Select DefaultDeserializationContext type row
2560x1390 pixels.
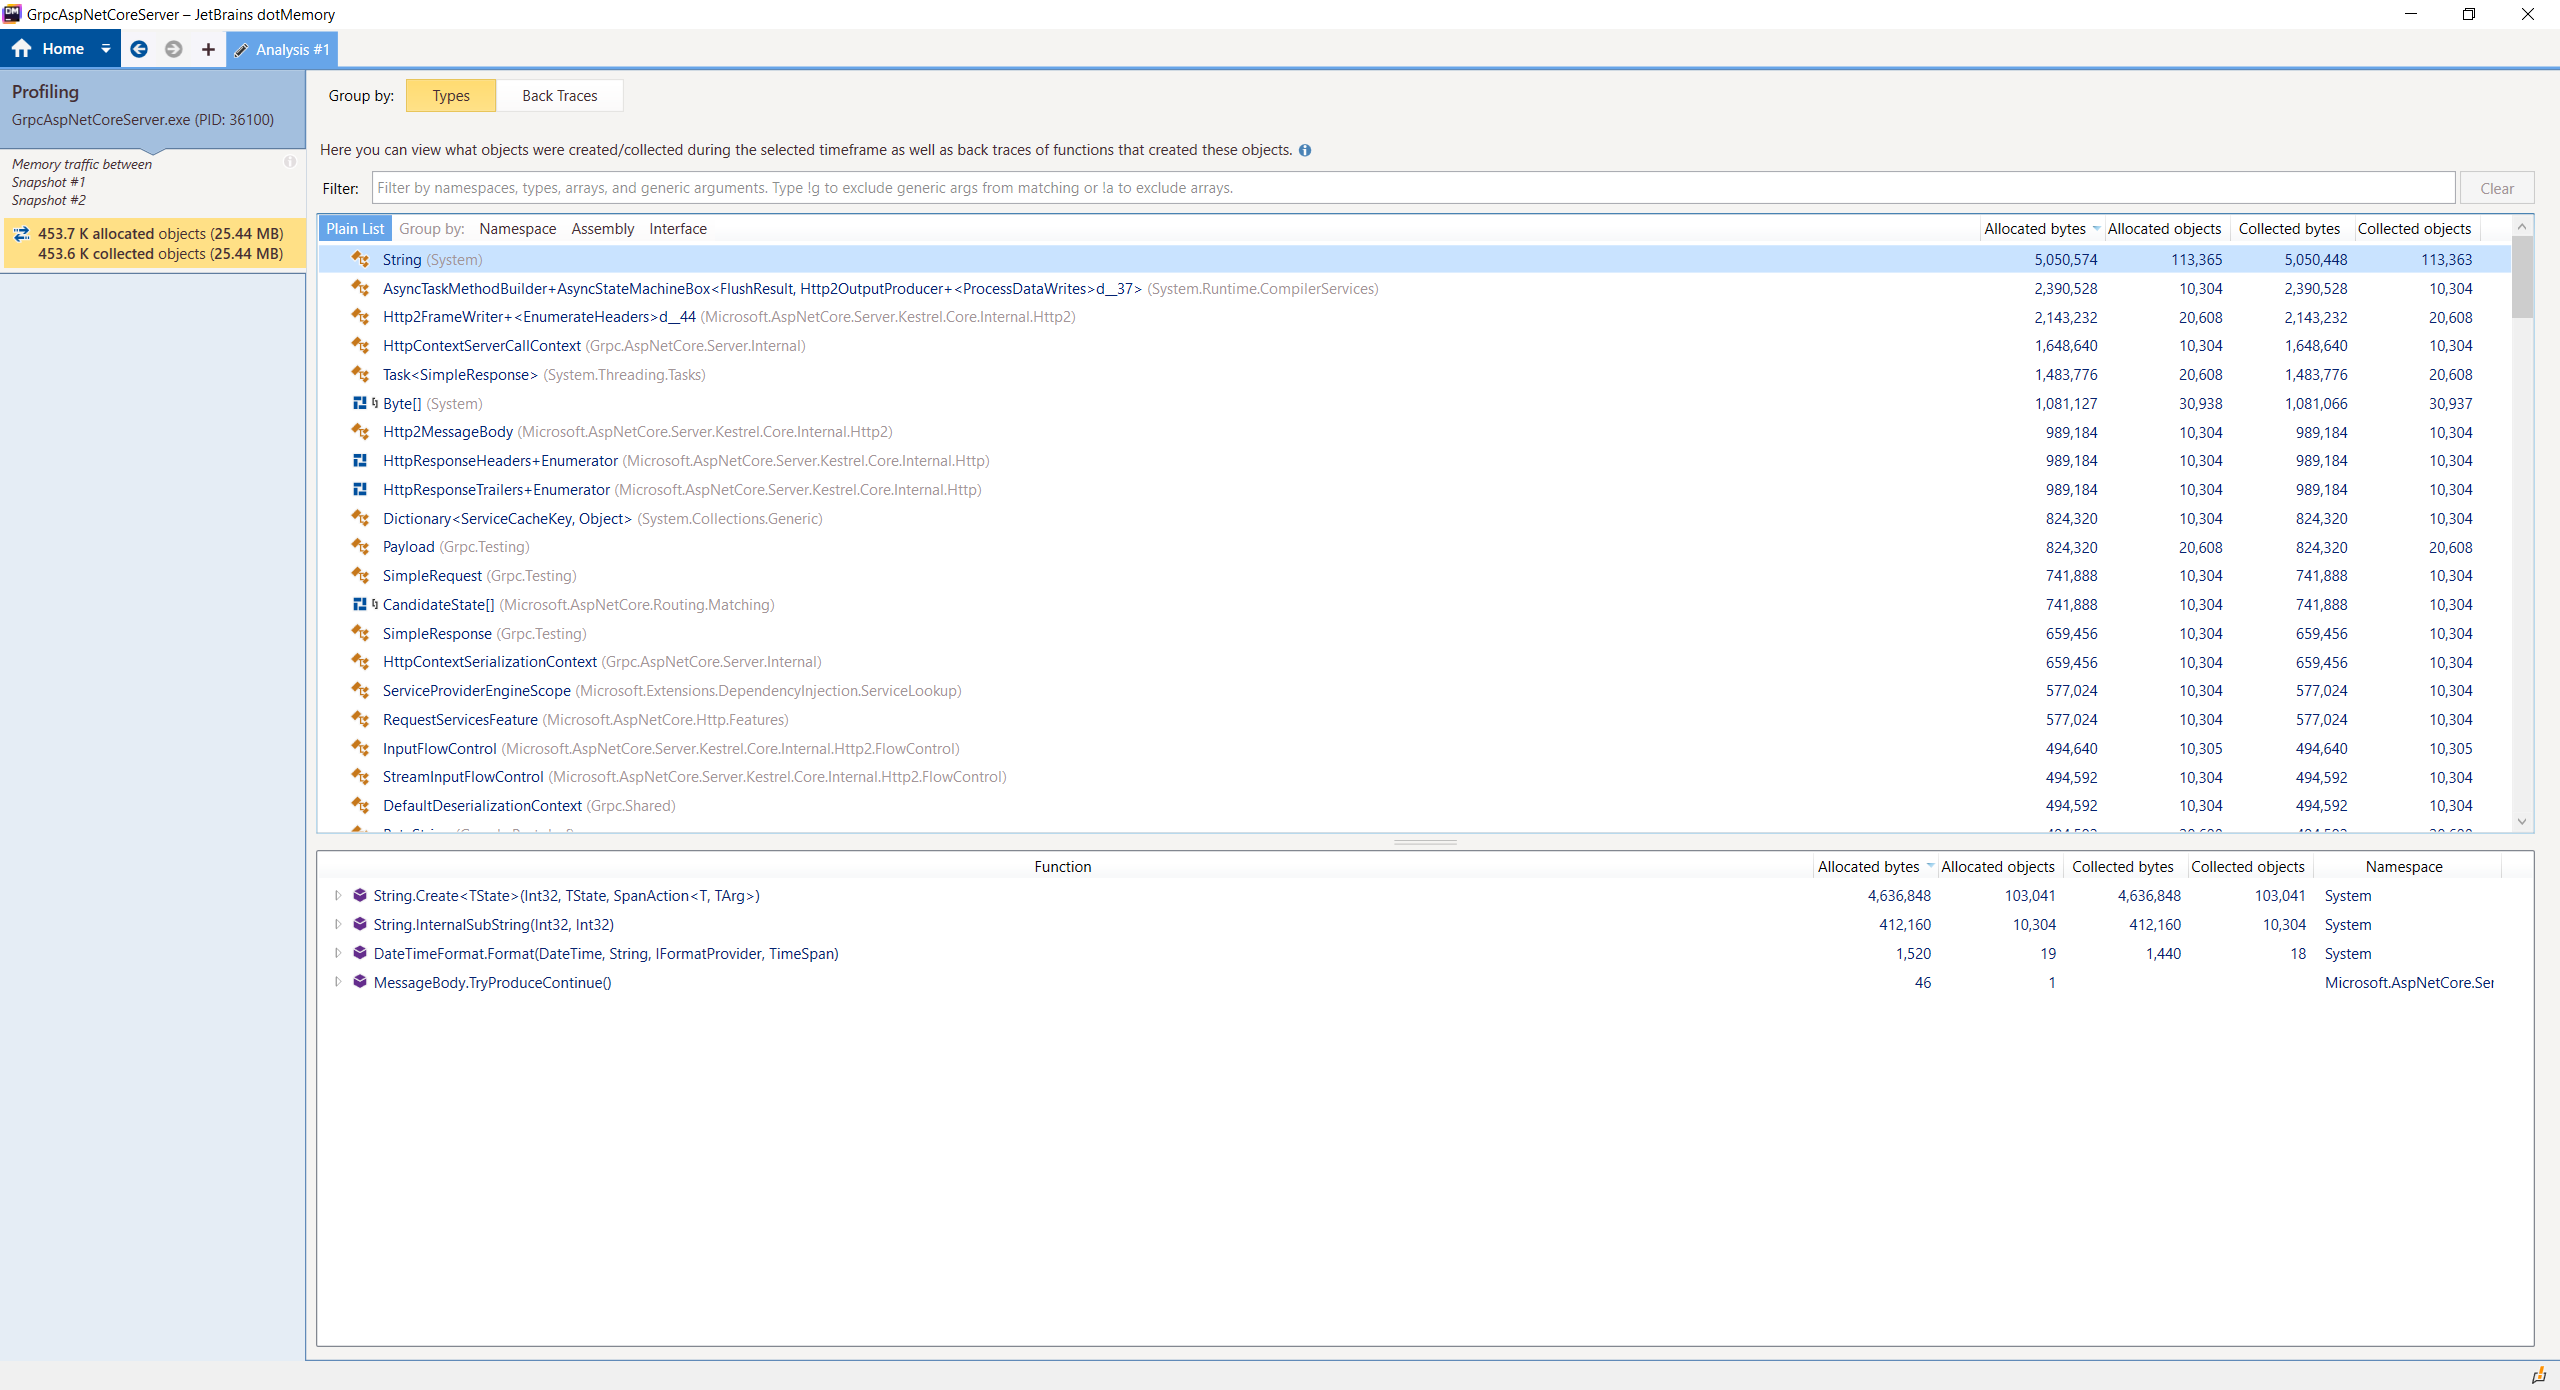click(1415, 806)
